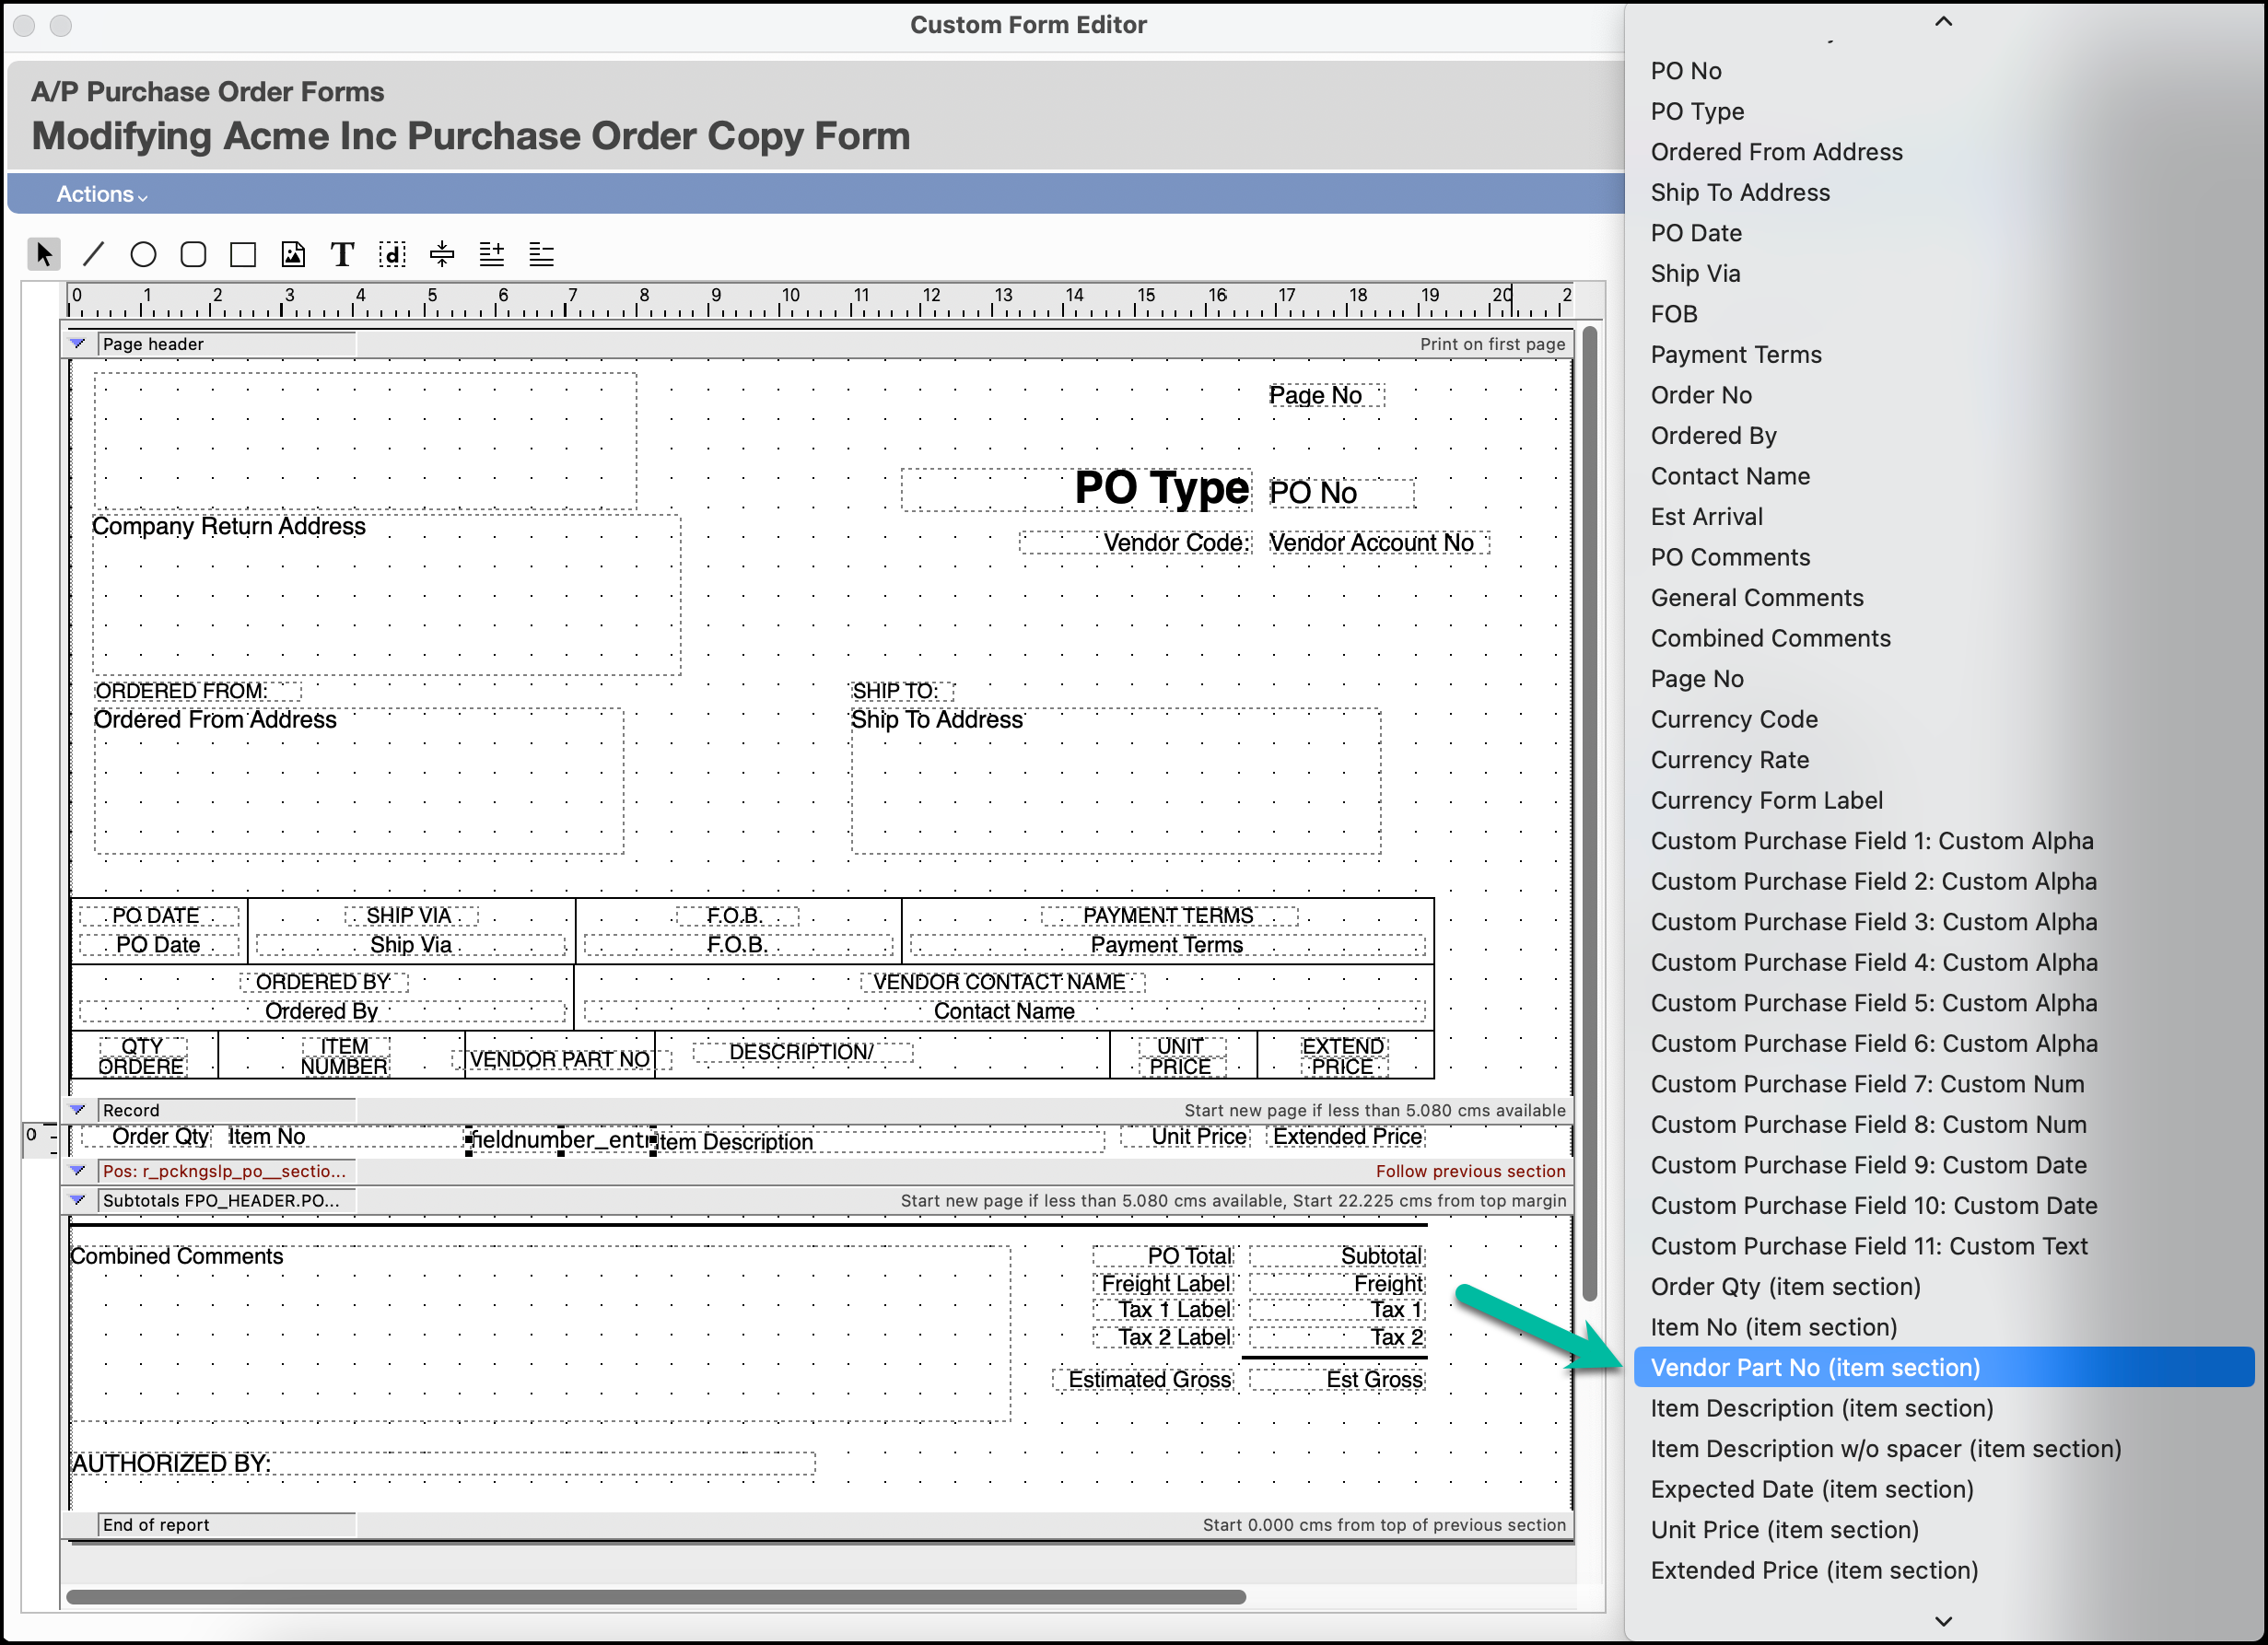
Task: Collapse the Page header section triangle
Action: 78,343
